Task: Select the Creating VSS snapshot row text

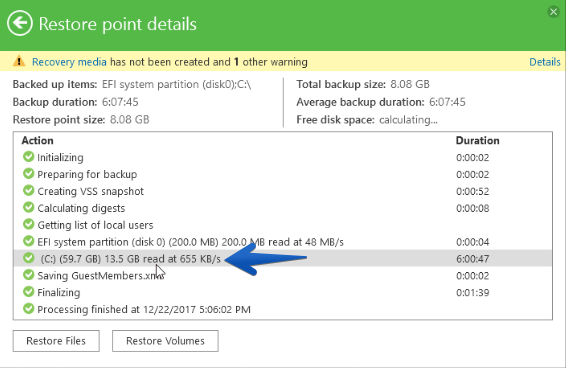Action: click(x=90, y=191)
